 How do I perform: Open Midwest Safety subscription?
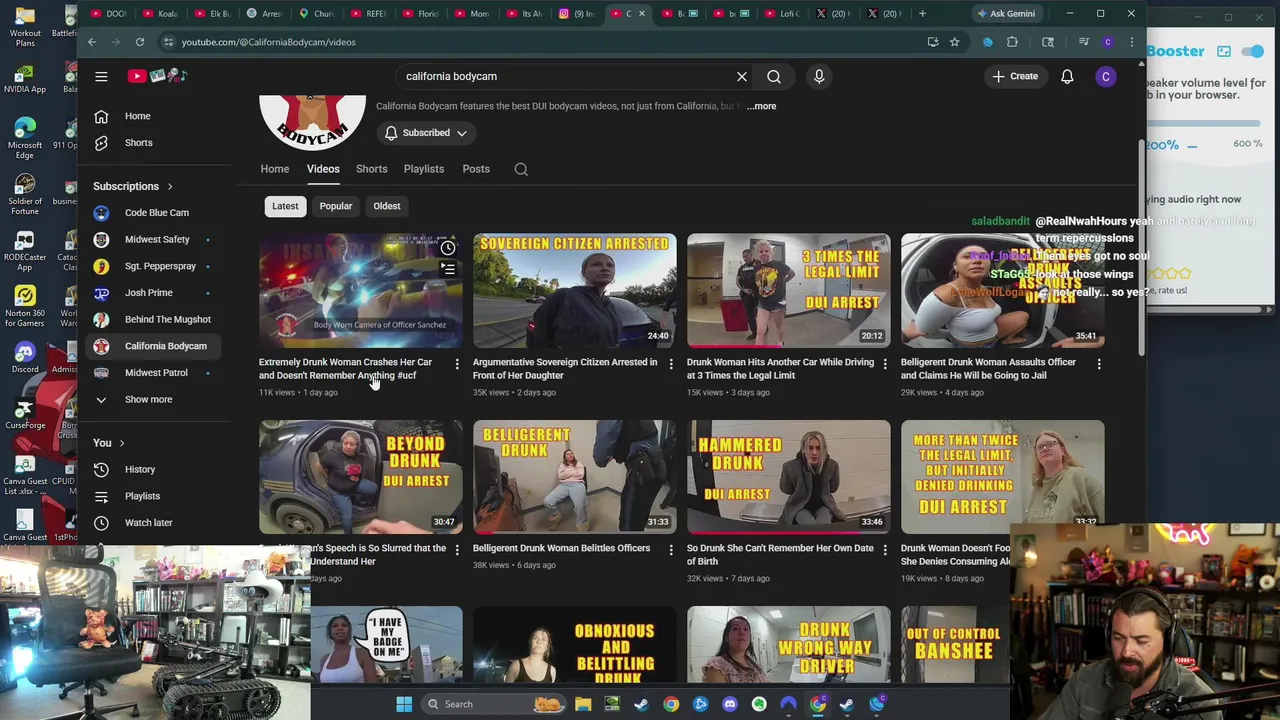point(156,240)
